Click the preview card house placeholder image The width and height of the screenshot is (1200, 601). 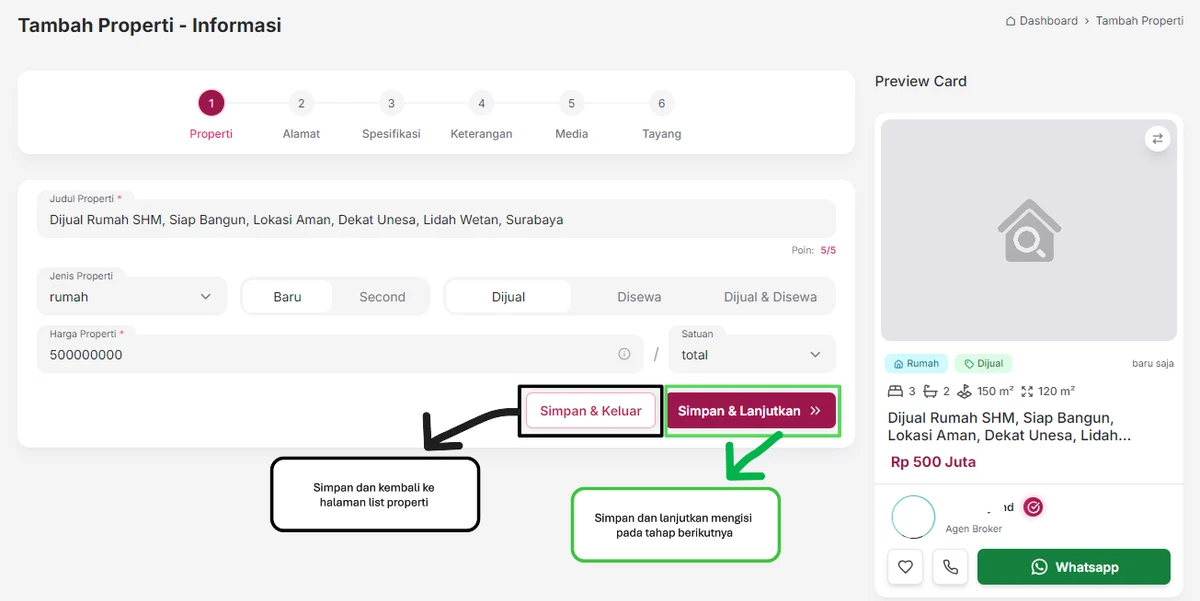[x=1029, y=231]
